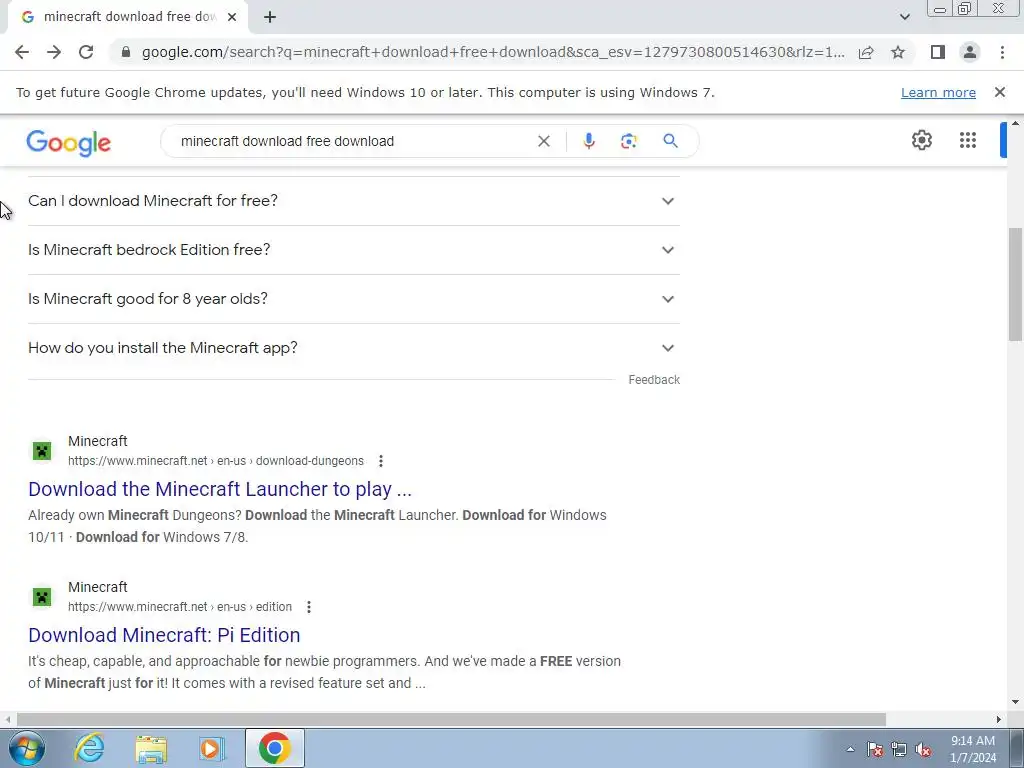This screenshot has height=768, width=1024.
Task: Open the network status tray icon
Action: pos(899,750)
